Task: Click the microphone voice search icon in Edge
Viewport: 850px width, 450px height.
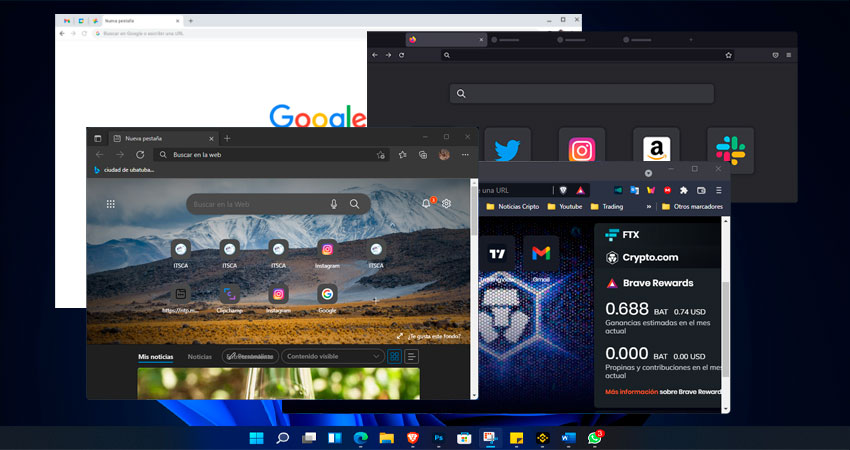Action: [334, 204]
